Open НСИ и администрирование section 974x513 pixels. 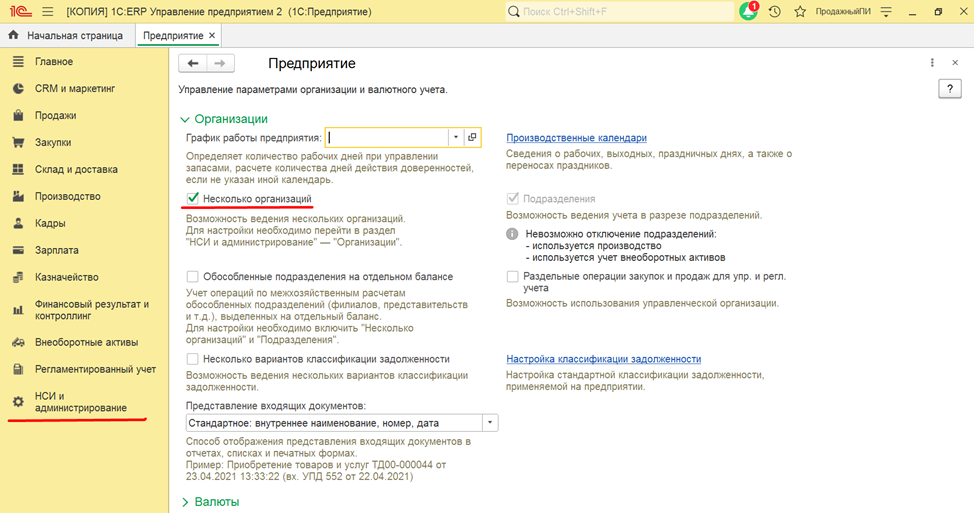tap(81, 402)
